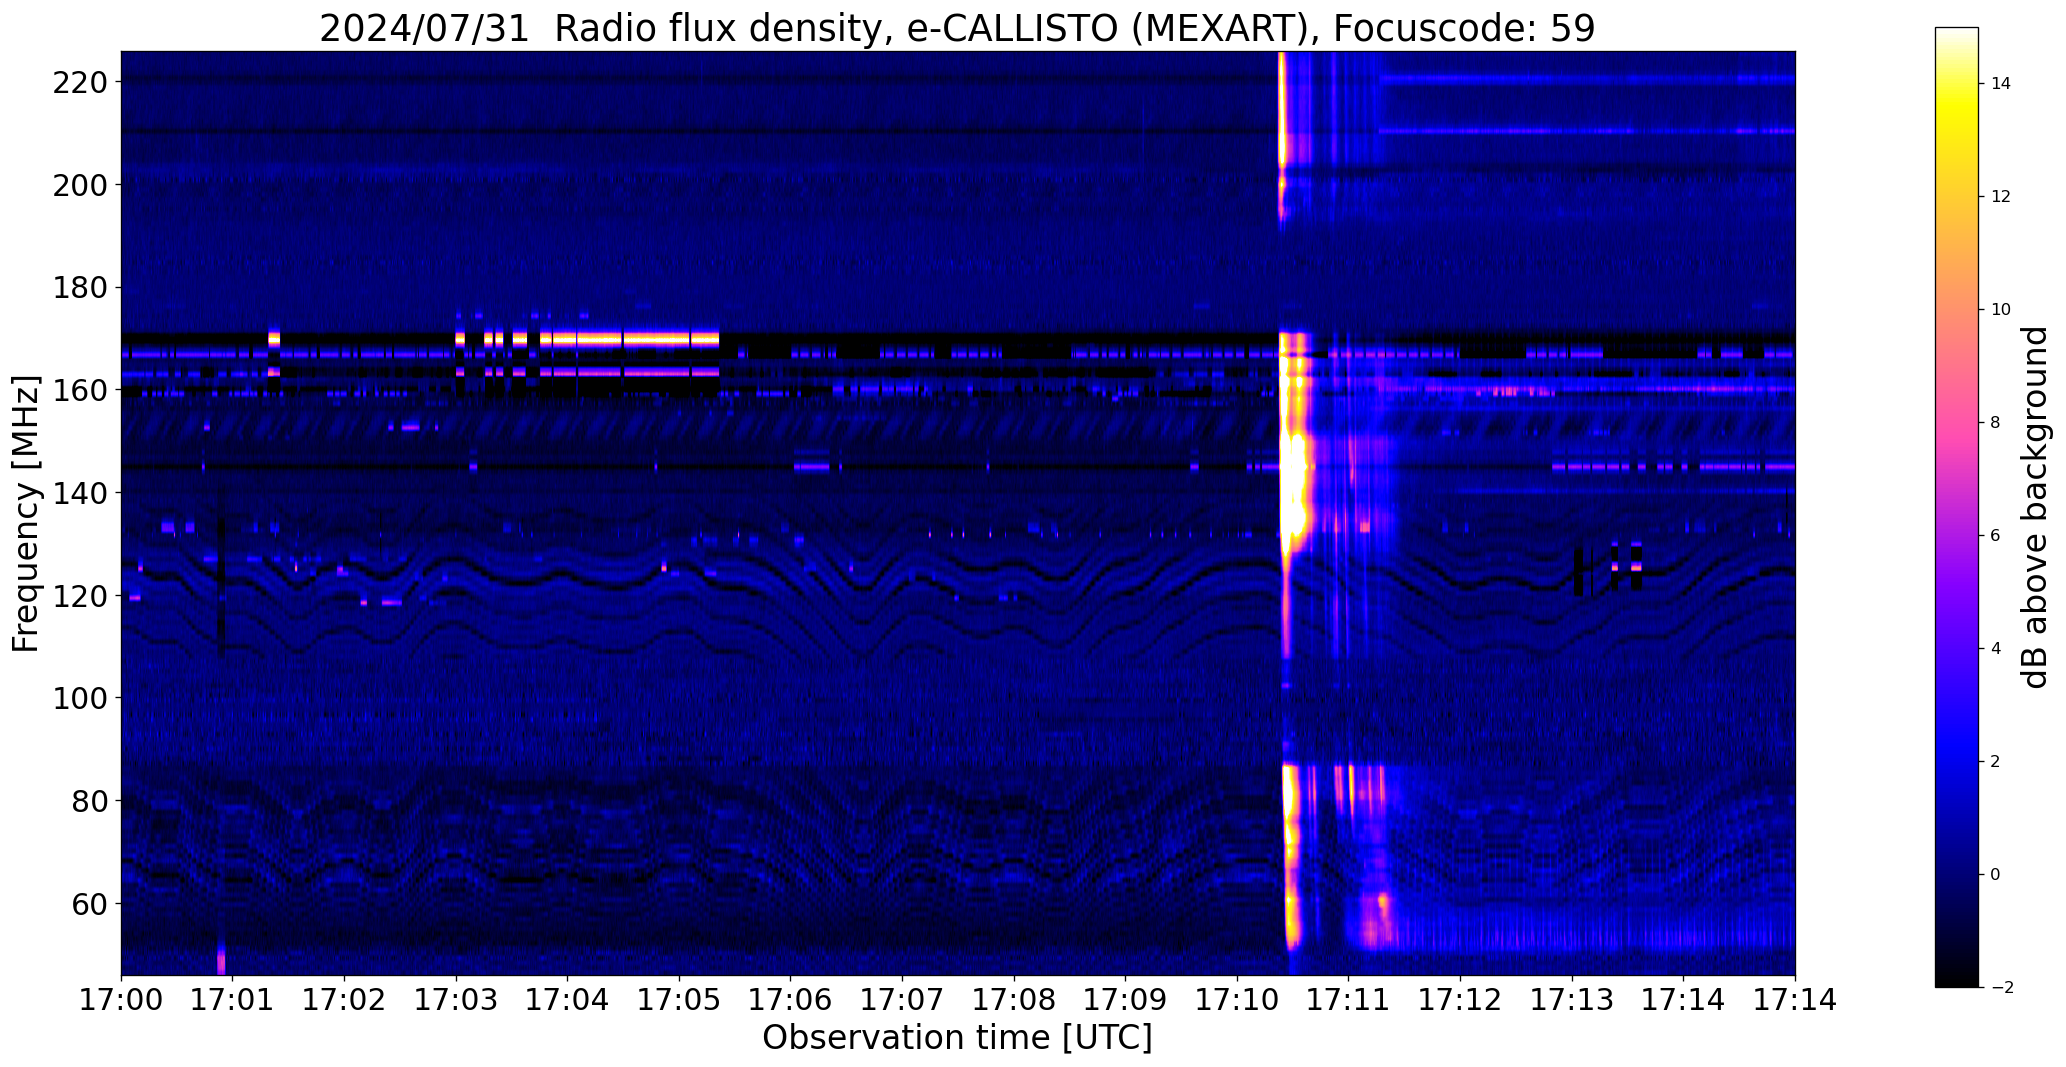The width and height of the screenshot is (2066, 1067).
Task: Click the 17:06 time tick label
Action: pos(791,1000)
